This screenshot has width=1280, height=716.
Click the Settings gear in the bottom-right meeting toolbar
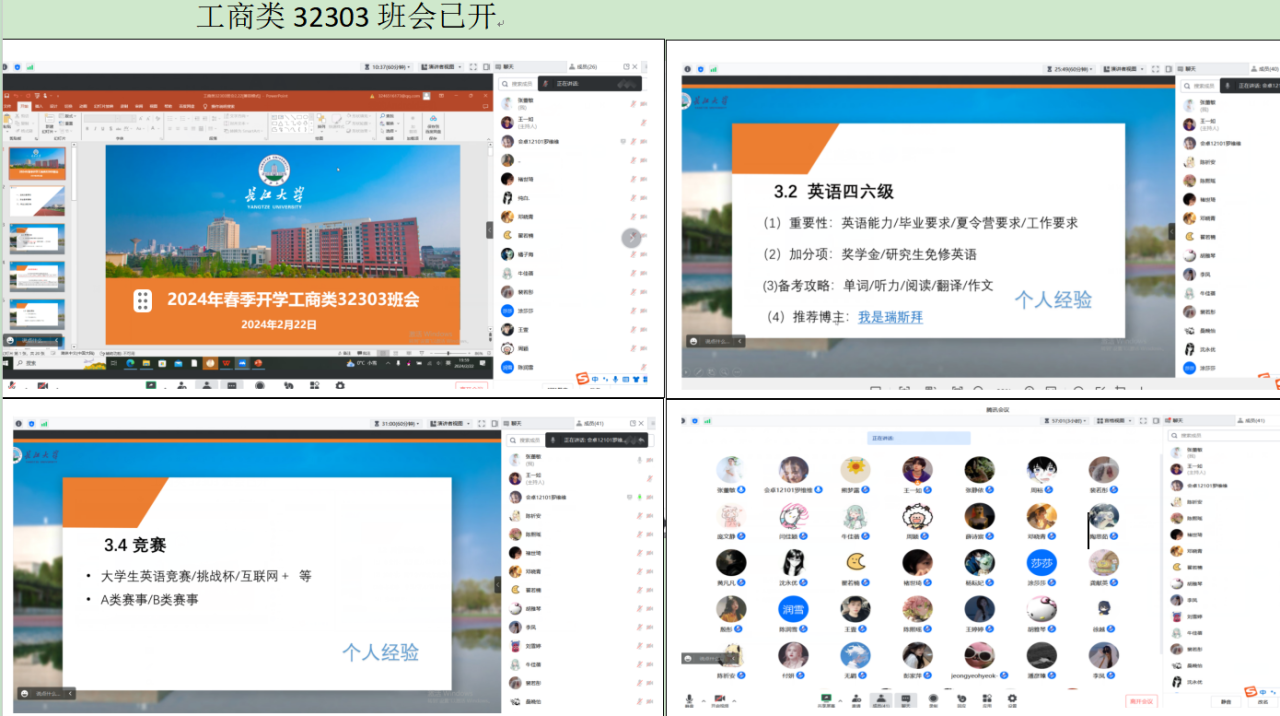coord(1012,700)
